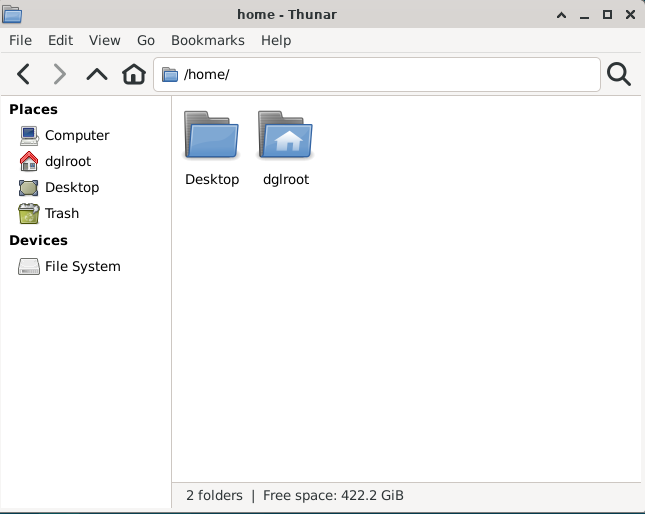The width and height of the screenshot is (645, 514).
Task: Go back with the left arrow button
Action: [23, 74]
